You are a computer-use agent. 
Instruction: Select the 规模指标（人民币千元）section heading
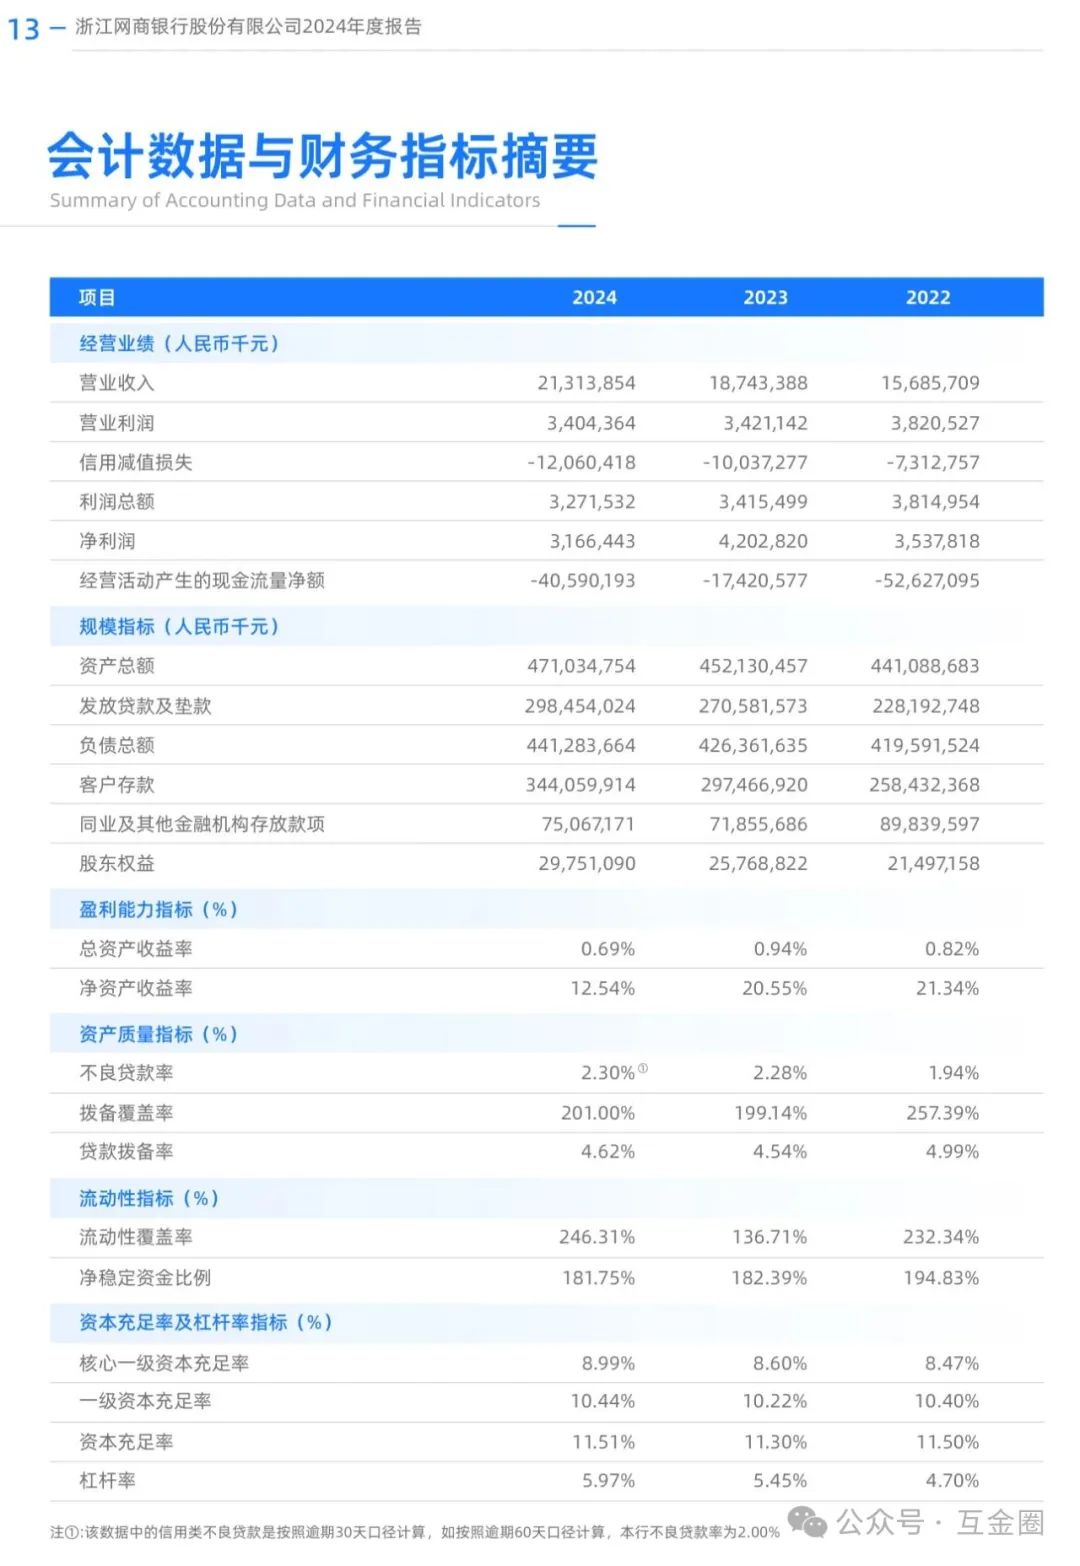click(180, 626)
